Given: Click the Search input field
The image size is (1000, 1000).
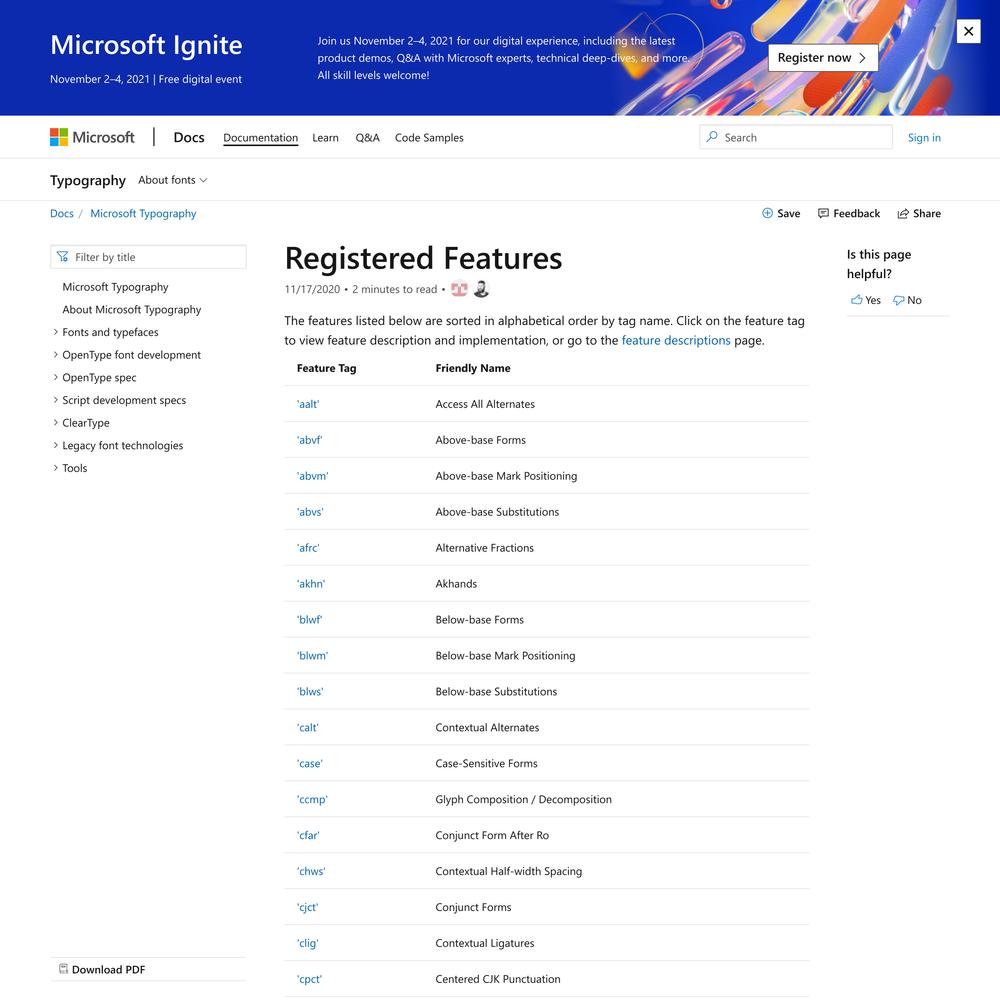Looking at the screenshot, I should [796, 137].
